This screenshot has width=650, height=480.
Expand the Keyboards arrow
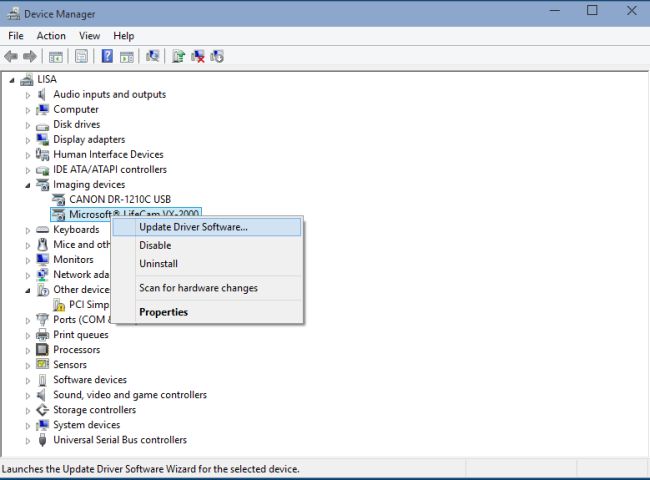(28, 230)
